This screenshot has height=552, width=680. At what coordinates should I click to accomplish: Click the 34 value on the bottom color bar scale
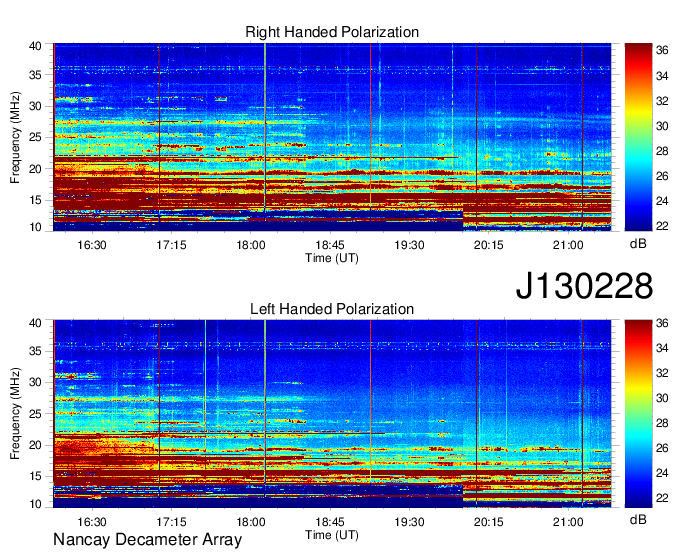(662, 348)
